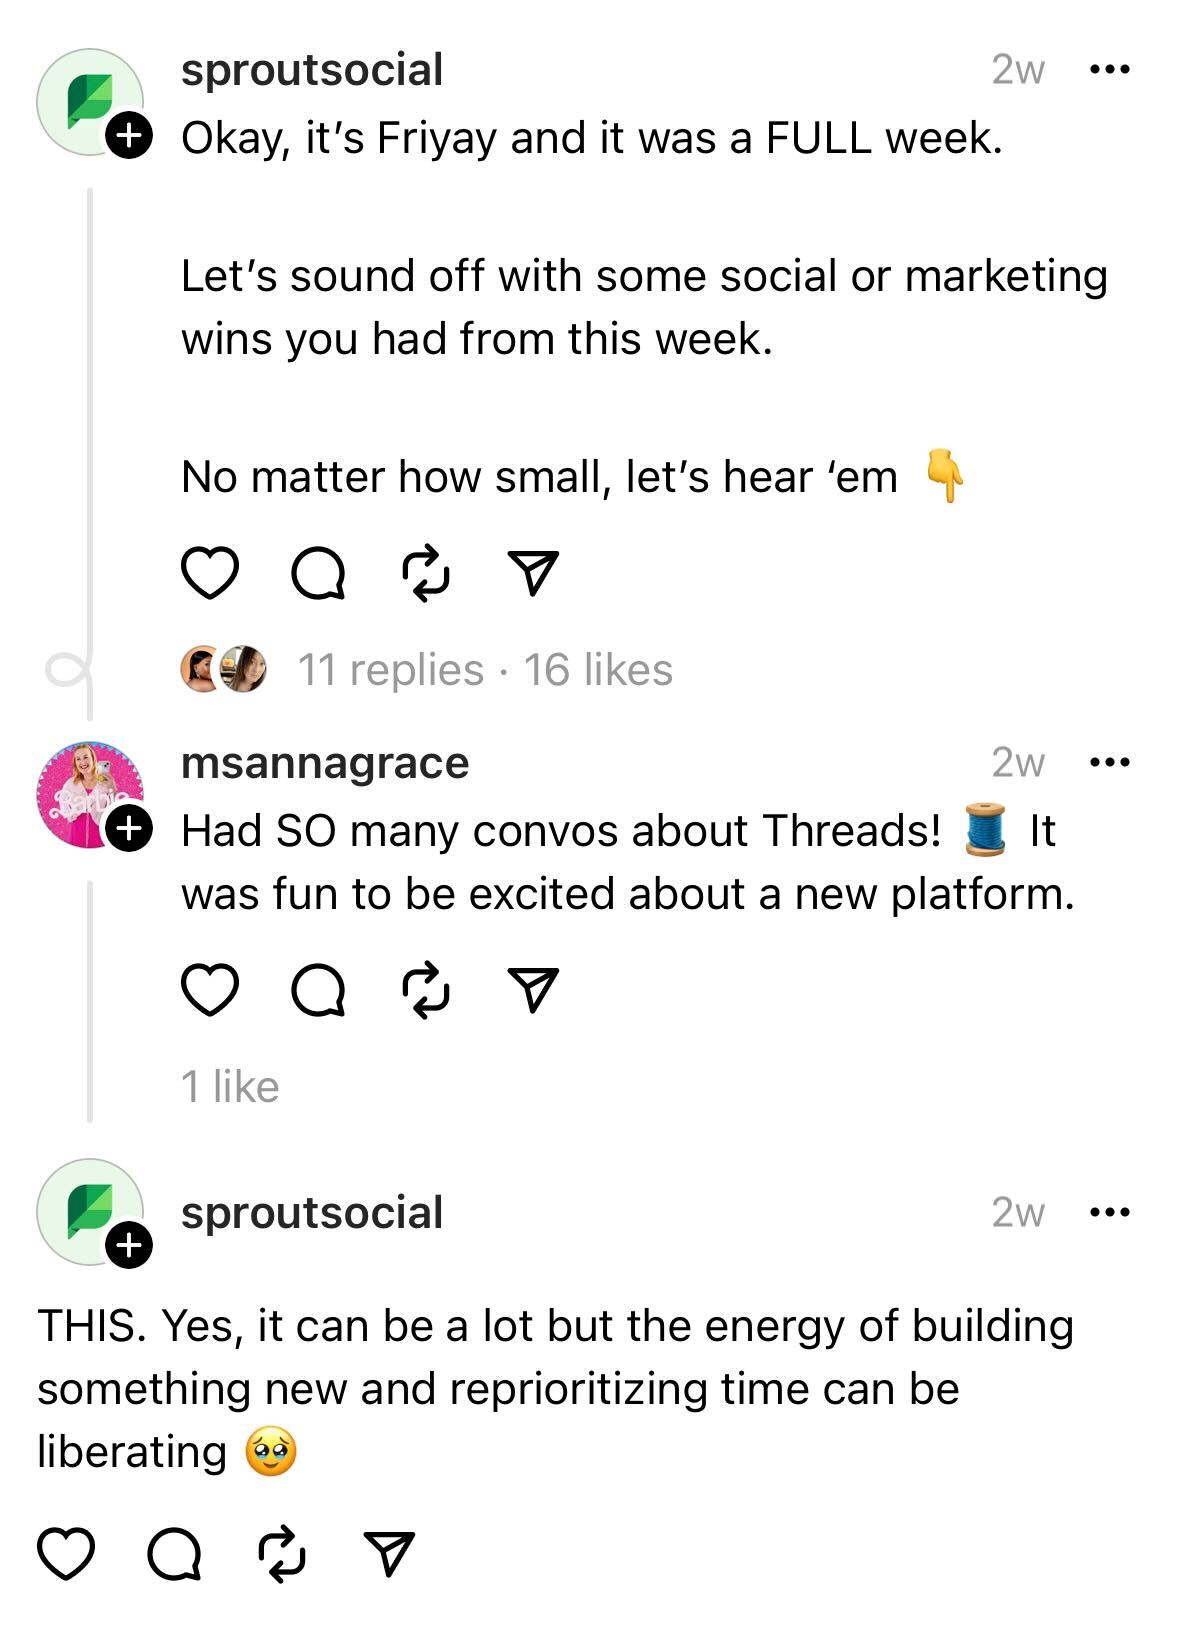View the 11 replies and 16 likes
Image resolution: width=1179 pixels, height=1631 pixels.
tap(485, 670)
